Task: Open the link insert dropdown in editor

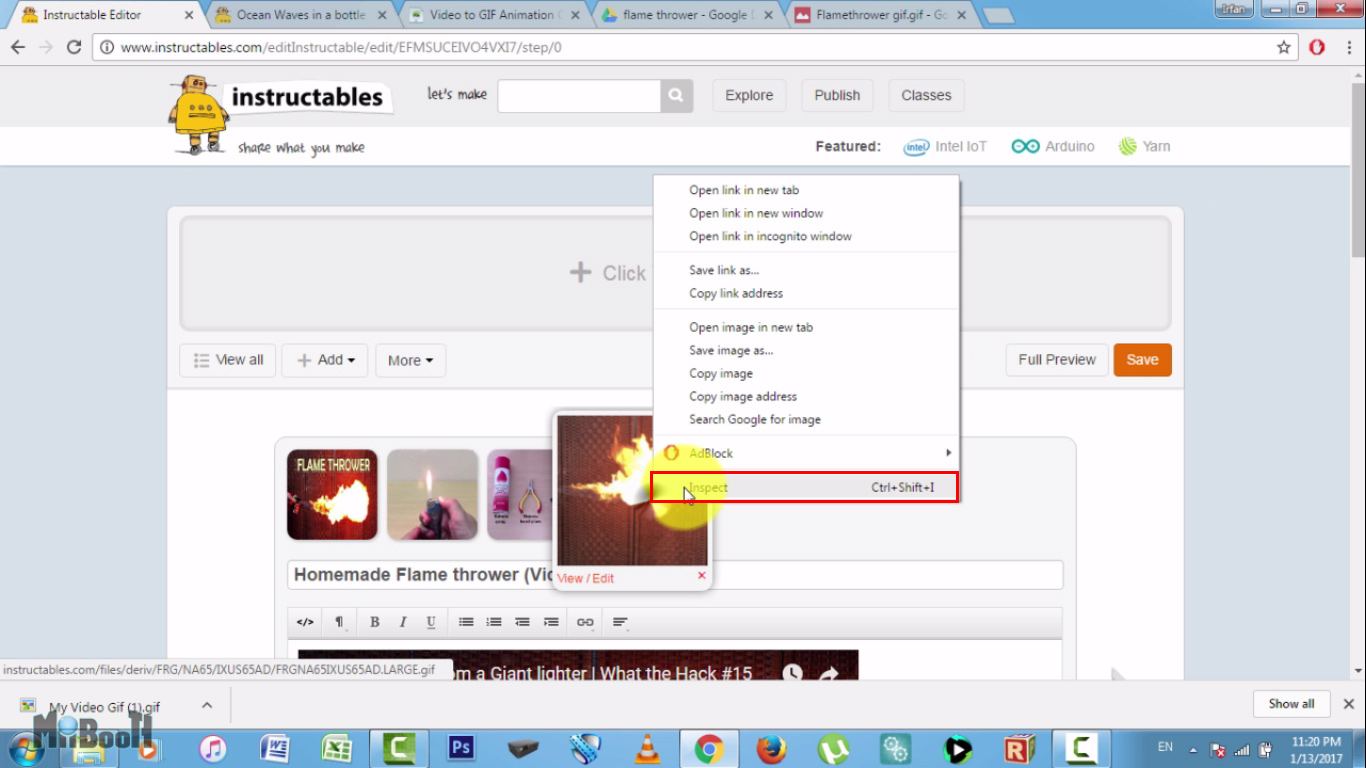Action: point(586,622)
